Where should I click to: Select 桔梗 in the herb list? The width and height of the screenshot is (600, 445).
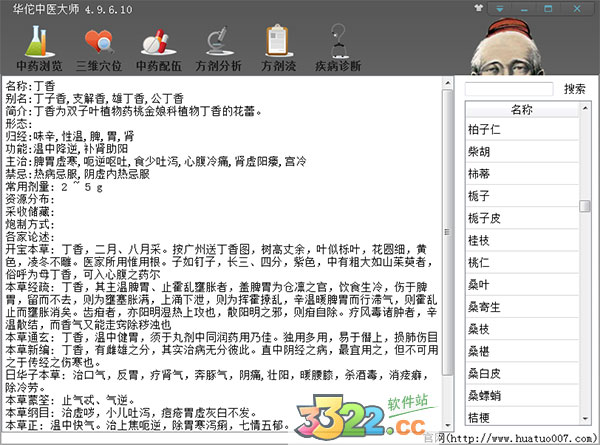(522, 416)
